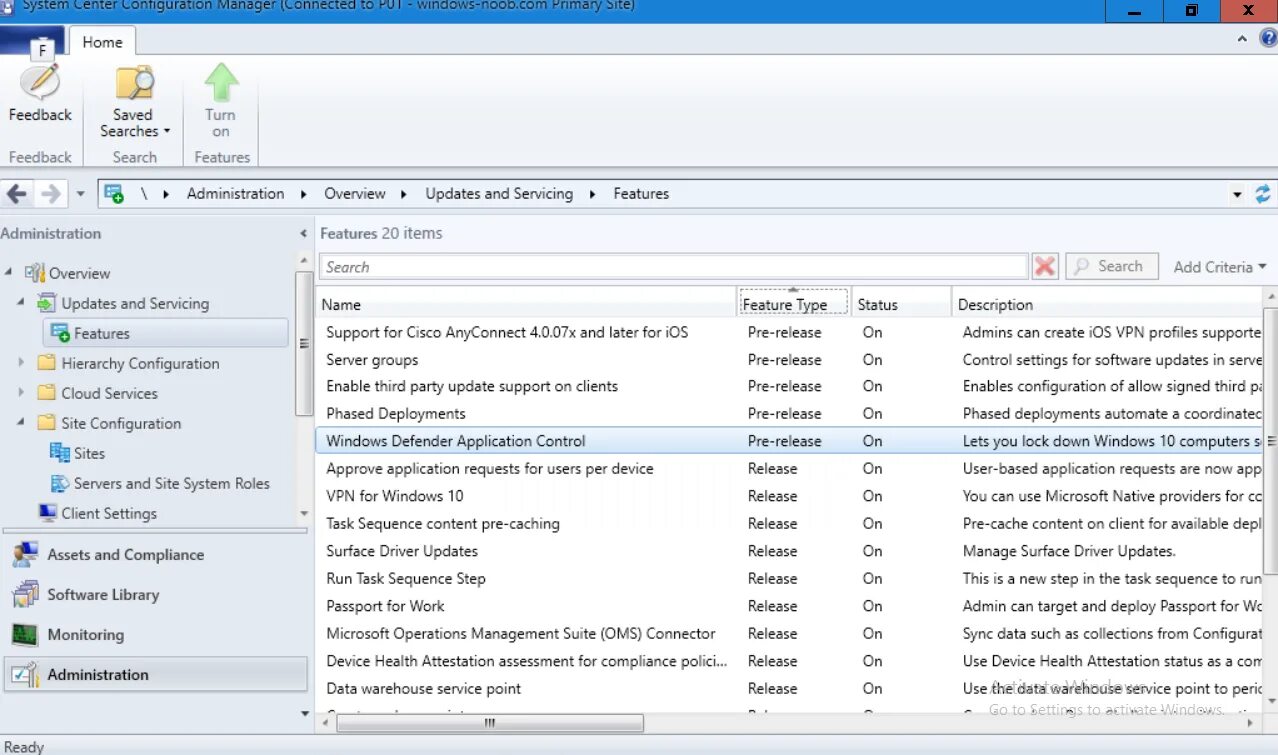Collapse the ribbon with the top-right arrow
The height and width of the screenshot is (755, 1278).
1242,39
